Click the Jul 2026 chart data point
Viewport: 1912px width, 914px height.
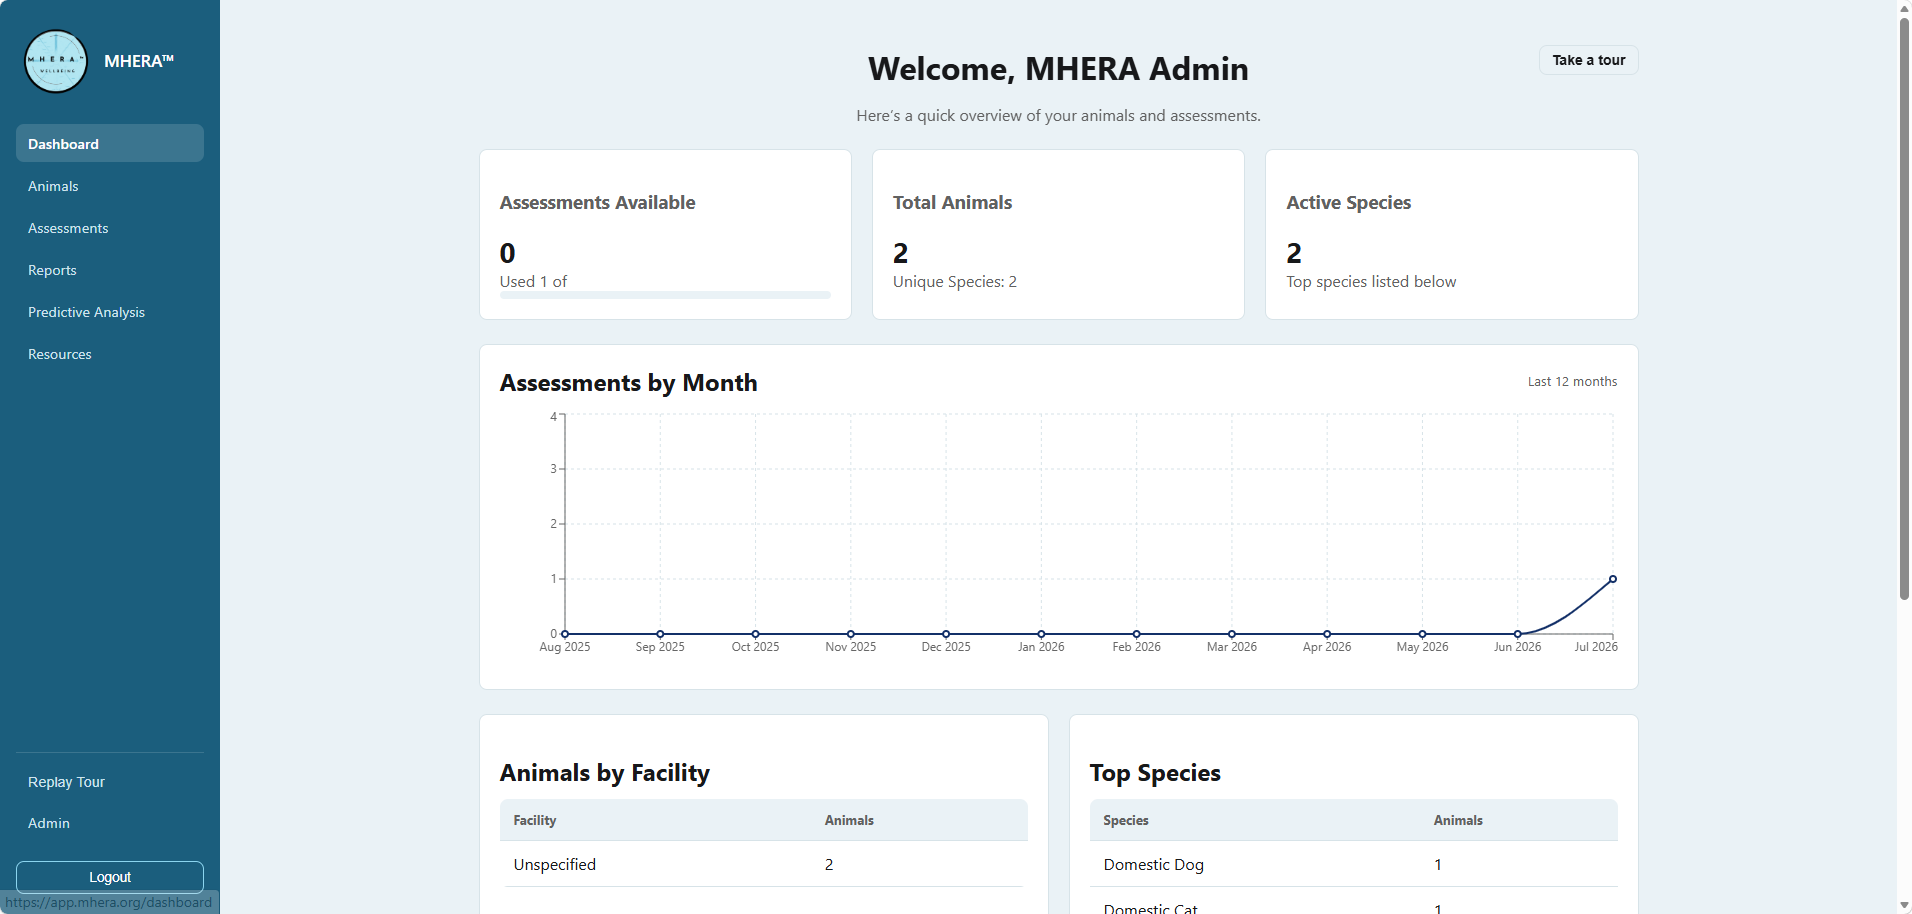pos(1612,579)
